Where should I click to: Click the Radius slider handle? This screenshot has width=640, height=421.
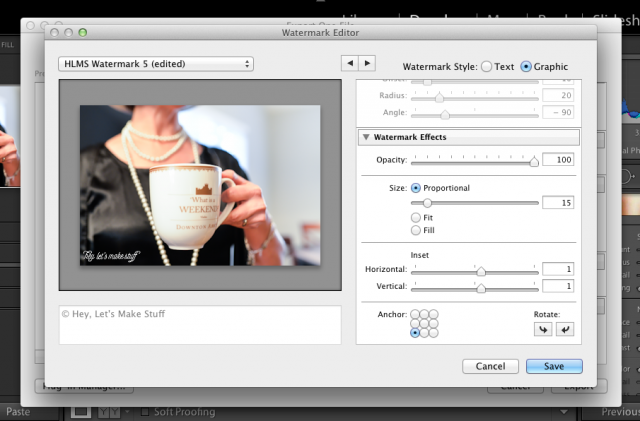coord(439,98)
